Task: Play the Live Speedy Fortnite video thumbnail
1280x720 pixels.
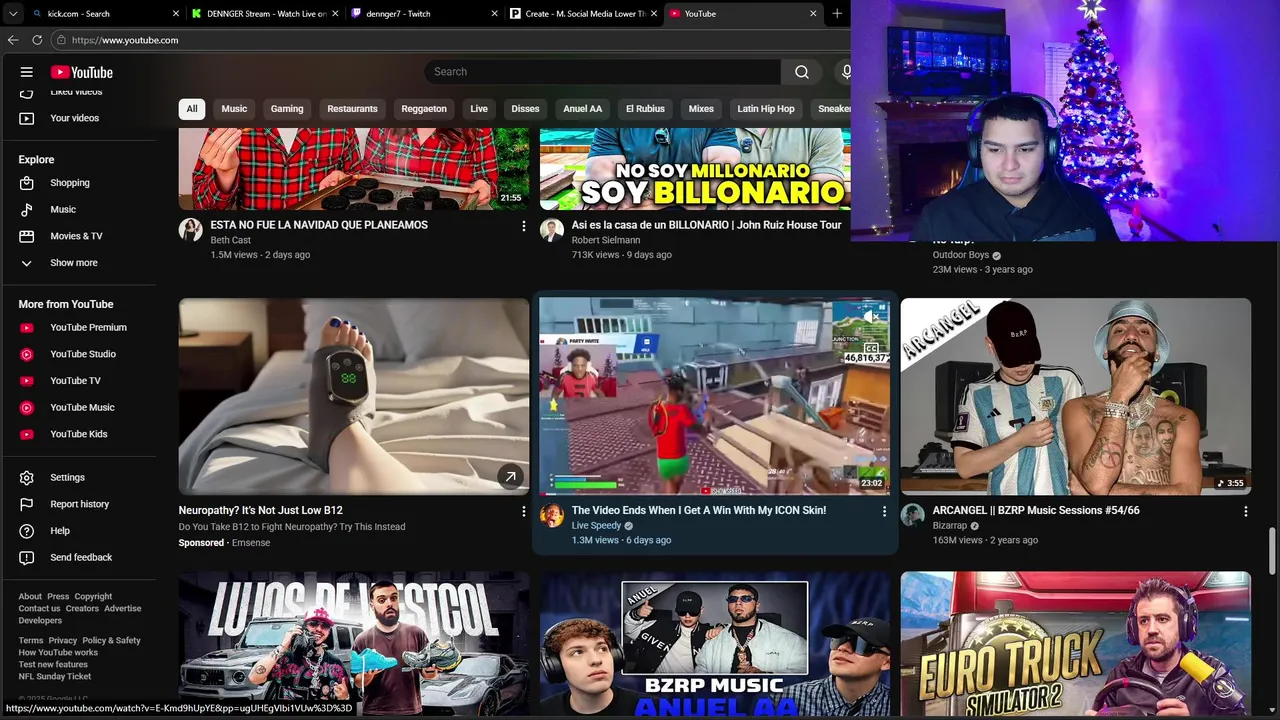Action: (x=714, y=396)
